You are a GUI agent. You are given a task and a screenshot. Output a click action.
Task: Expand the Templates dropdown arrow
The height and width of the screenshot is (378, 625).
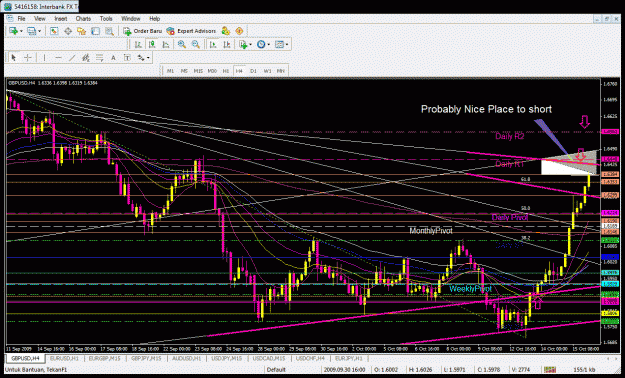[x=287, y=44]
